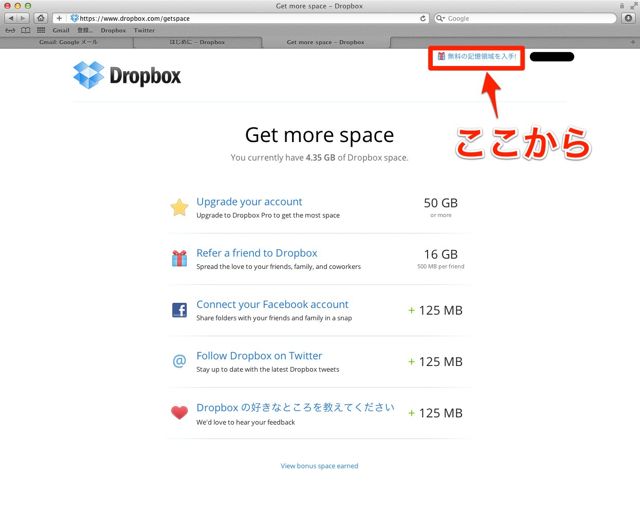Click the 無料の記憶領域を入手! link
640x506 pixels.
click(477, 56)
